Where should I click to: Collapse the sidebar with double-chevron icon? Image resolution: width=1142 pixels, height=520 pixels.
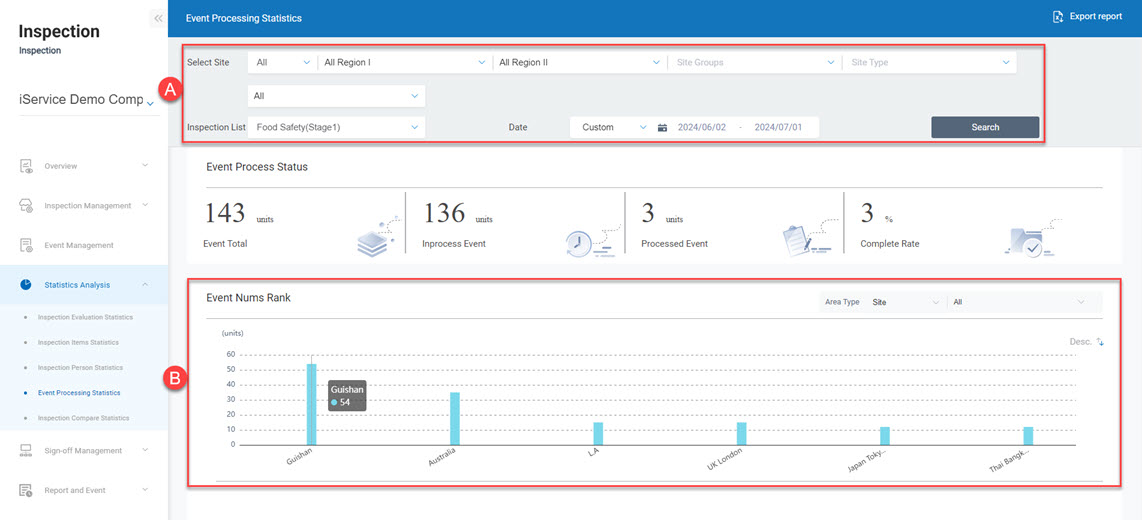click(158, 18)
